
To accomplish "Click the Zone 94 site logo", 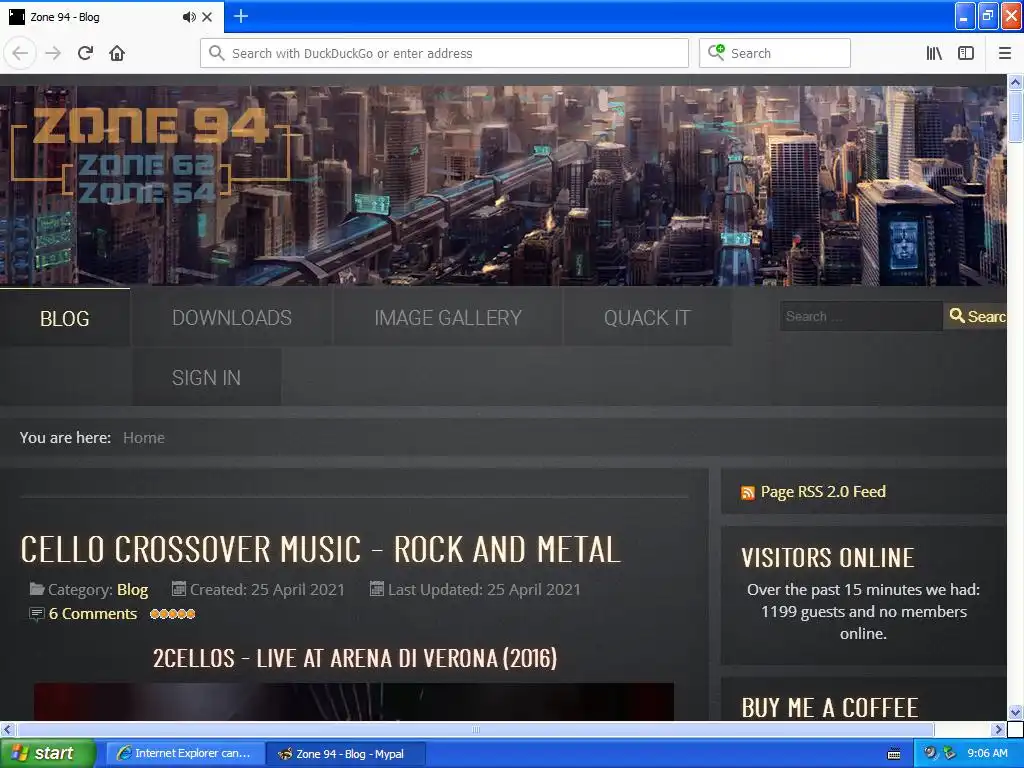I will [152, 155].
